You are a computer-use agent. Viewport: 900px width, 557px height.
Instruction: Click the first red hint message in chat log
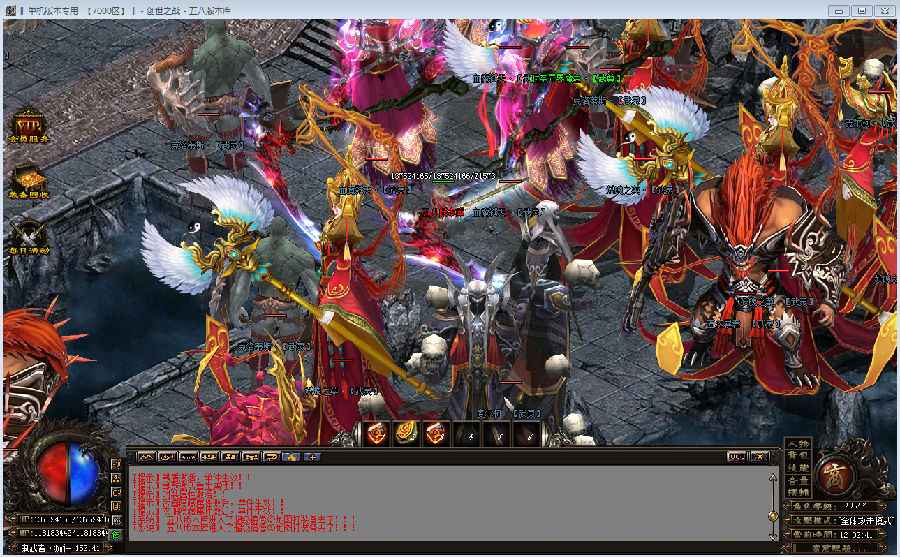(191, 478)
